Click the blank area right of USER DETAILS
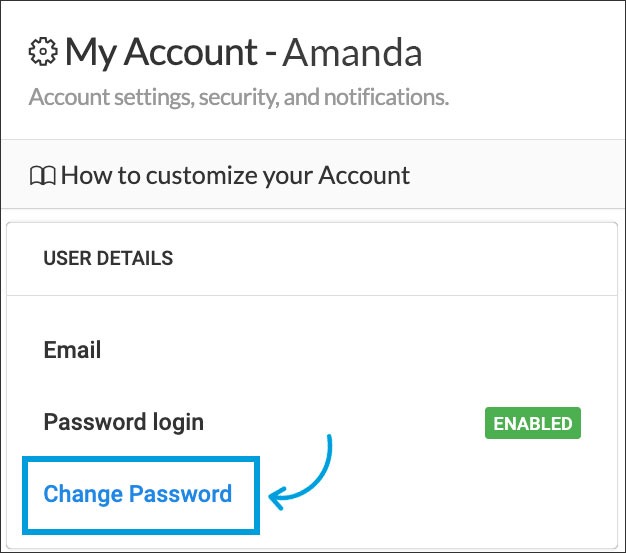Viewport: 626px width, 553px height. pyautogui.click(x=400, y=258)
